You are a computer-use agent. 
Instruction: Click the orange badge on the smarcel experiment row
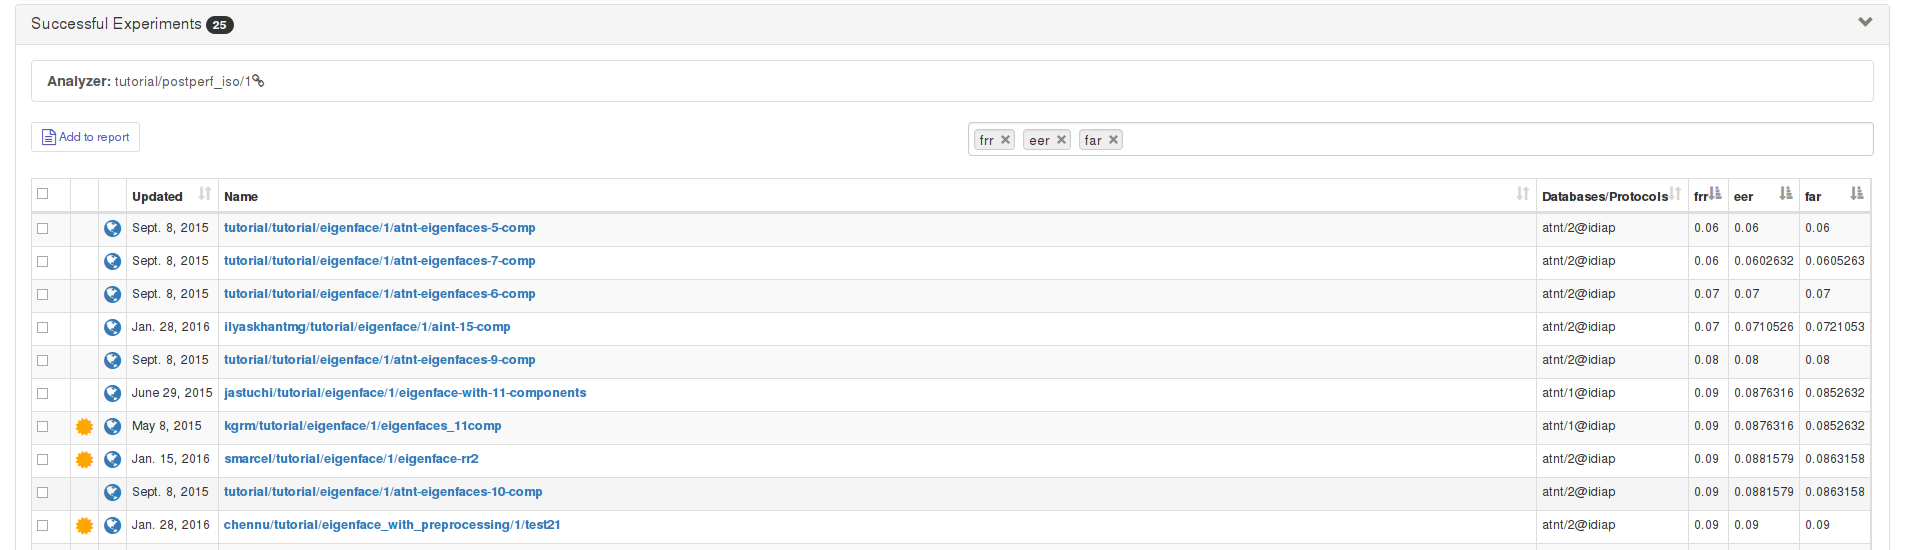tap(84, 460)
